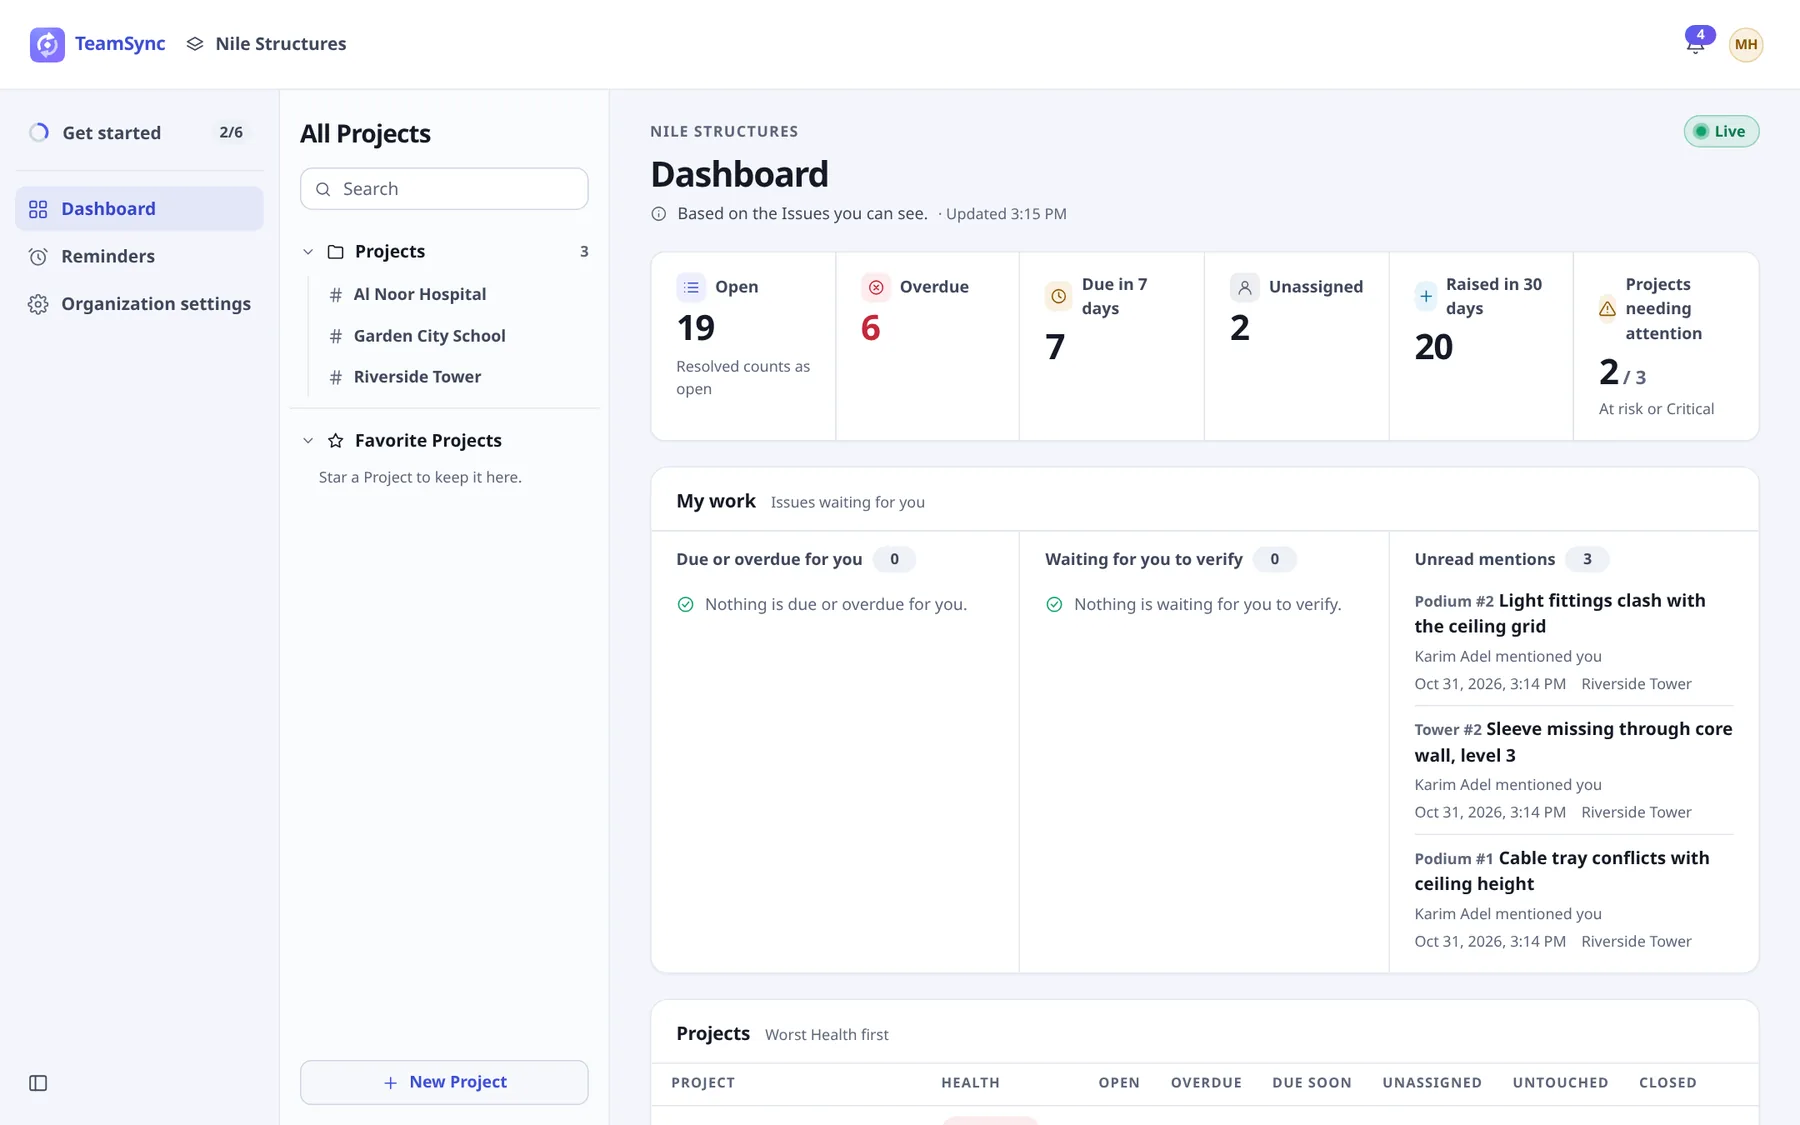Viewport: 1800px width, 1125px height.
Task: Open Organization settings
Action: coord(139,304)
